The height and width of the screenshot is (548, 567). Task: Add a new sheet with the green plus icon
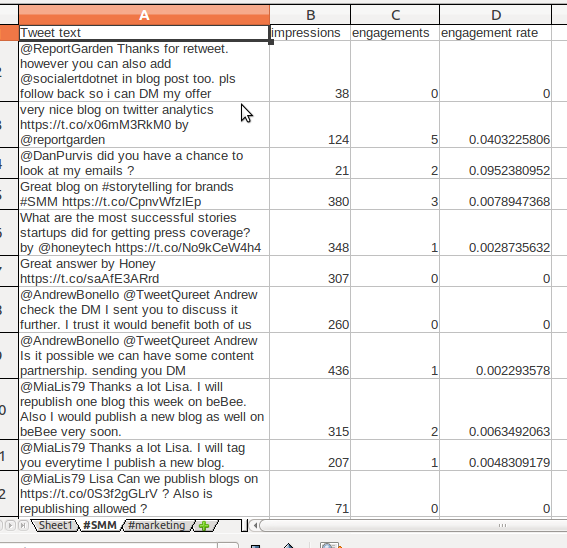[204, 526]
